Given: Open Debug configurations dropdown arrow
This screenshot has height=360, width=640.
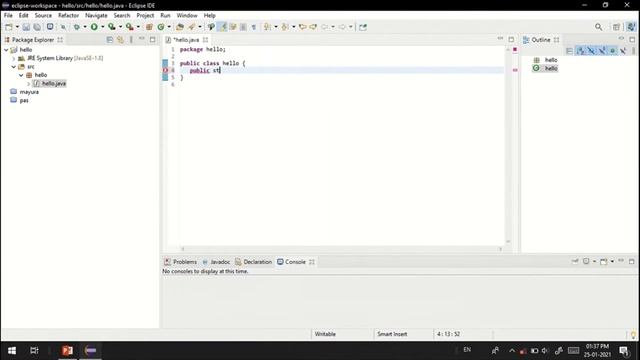Looking at the screenshot, I should (x=85, y=27).
